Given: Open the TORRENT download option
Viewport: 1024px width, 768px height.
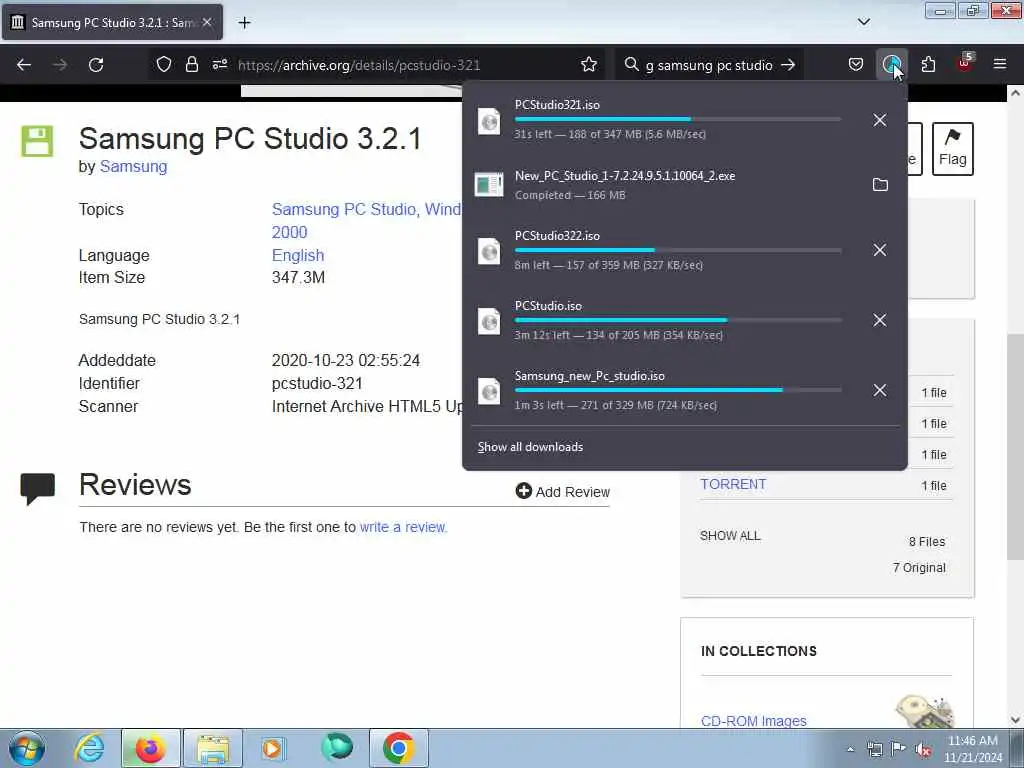Looking at the screenshot, I should [733, 485].
